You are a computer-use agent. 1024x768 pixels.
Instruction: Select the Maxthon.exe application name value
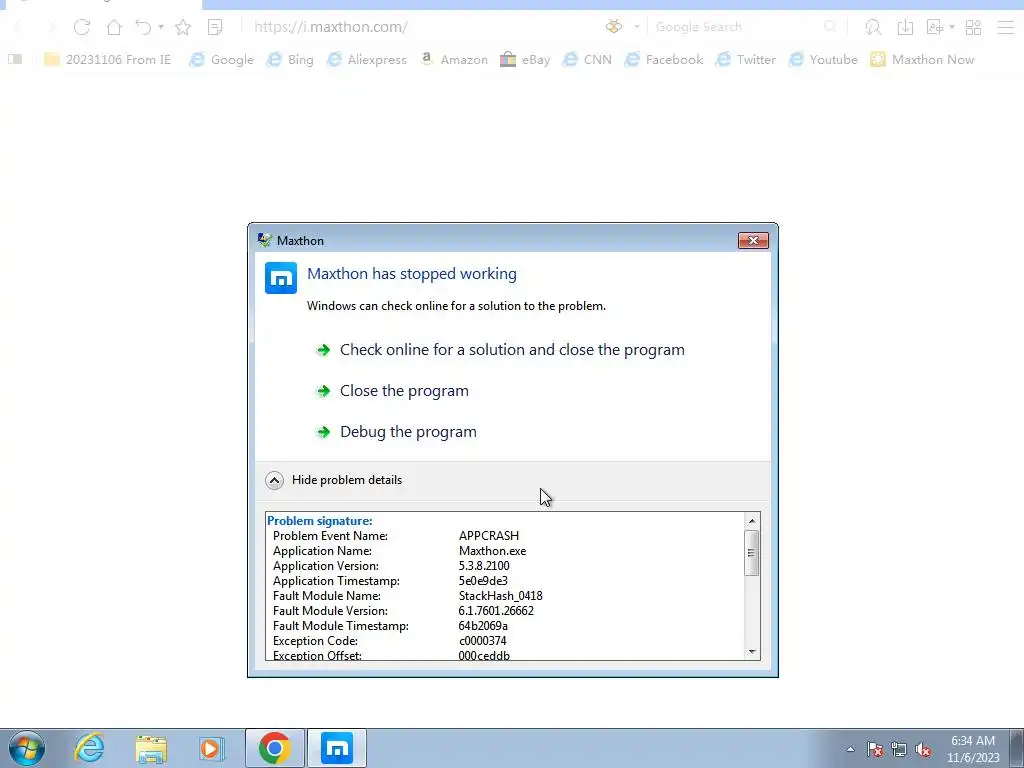pos(492,551)
